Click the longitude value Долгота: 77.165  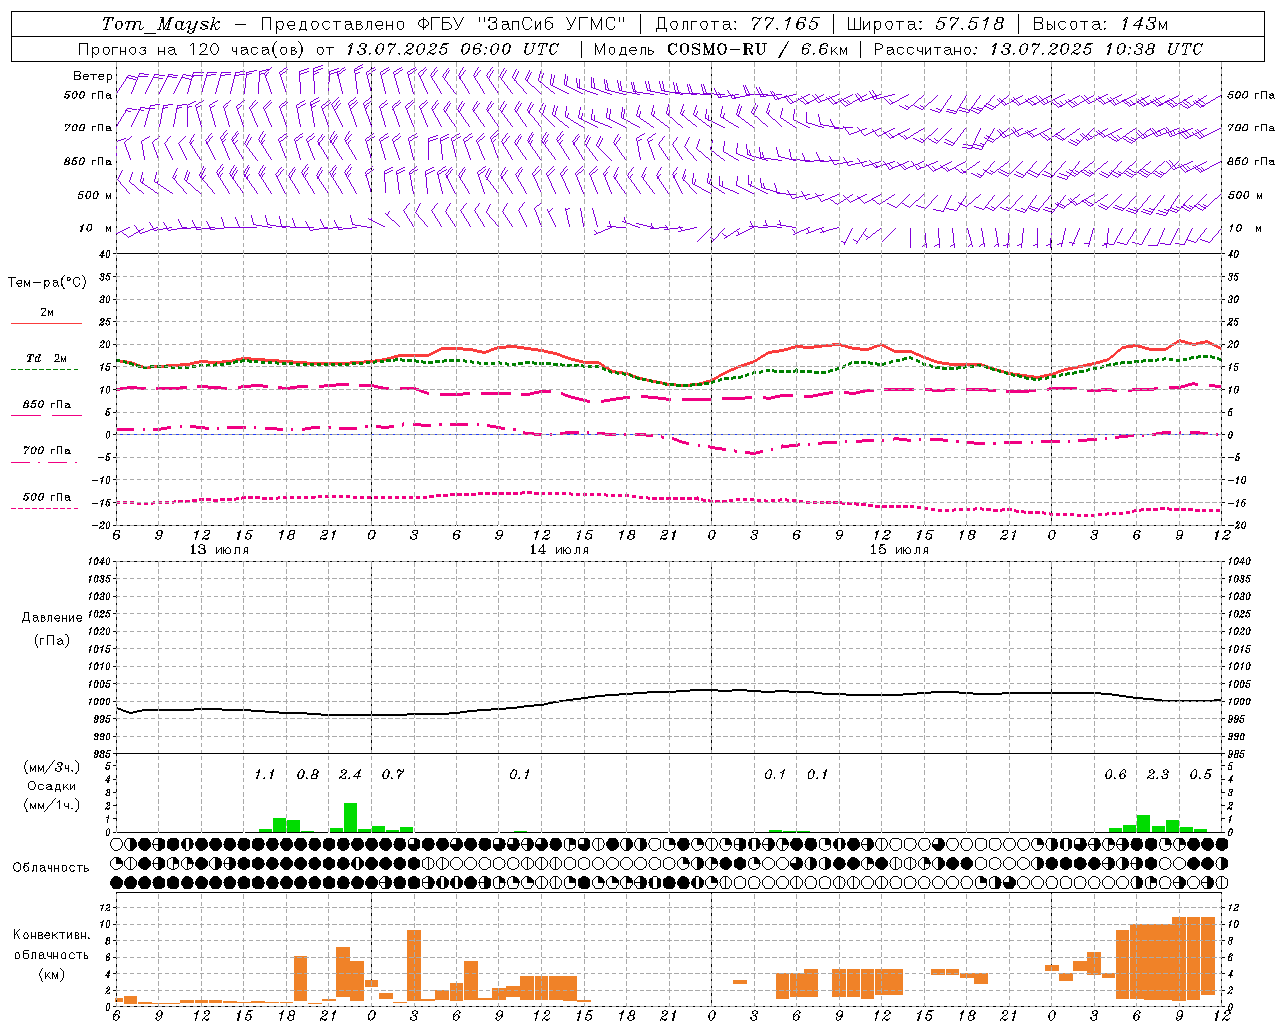737,24
